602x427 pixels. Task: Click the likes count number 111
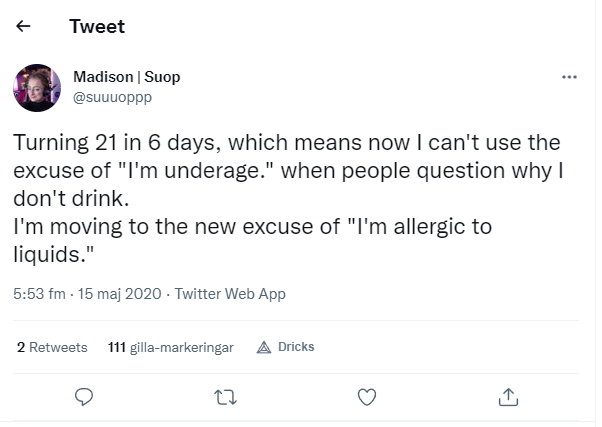coord(117,347)
